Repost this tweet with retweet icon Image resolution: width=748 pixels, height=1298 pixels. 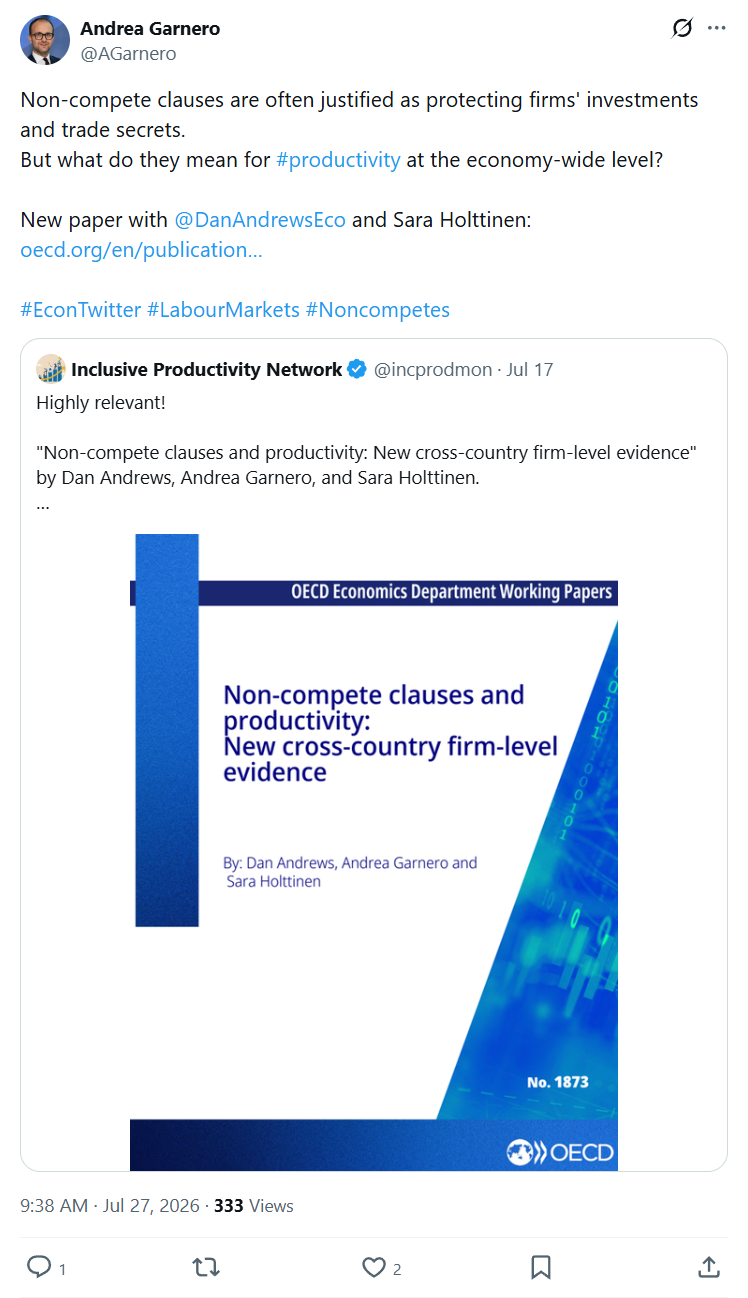point(206,1267)
